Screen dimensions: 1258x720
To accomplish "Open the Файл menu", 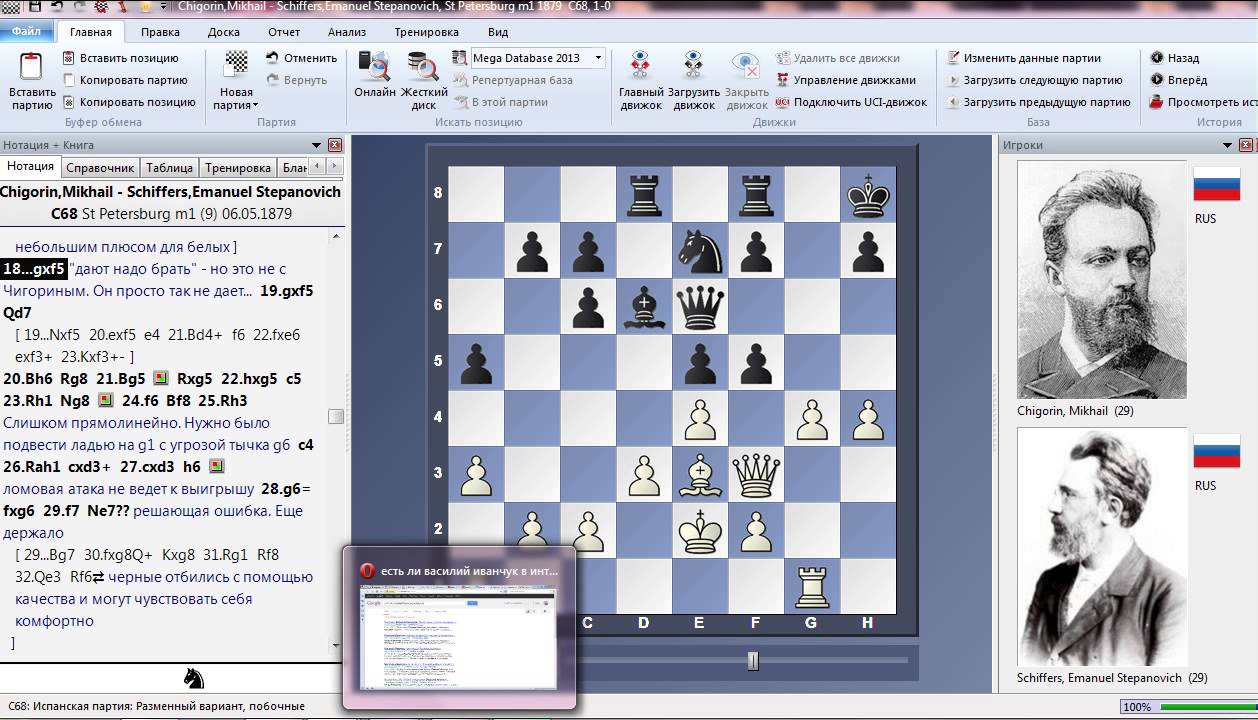I will pyautogui.click(x=26, y=32).
